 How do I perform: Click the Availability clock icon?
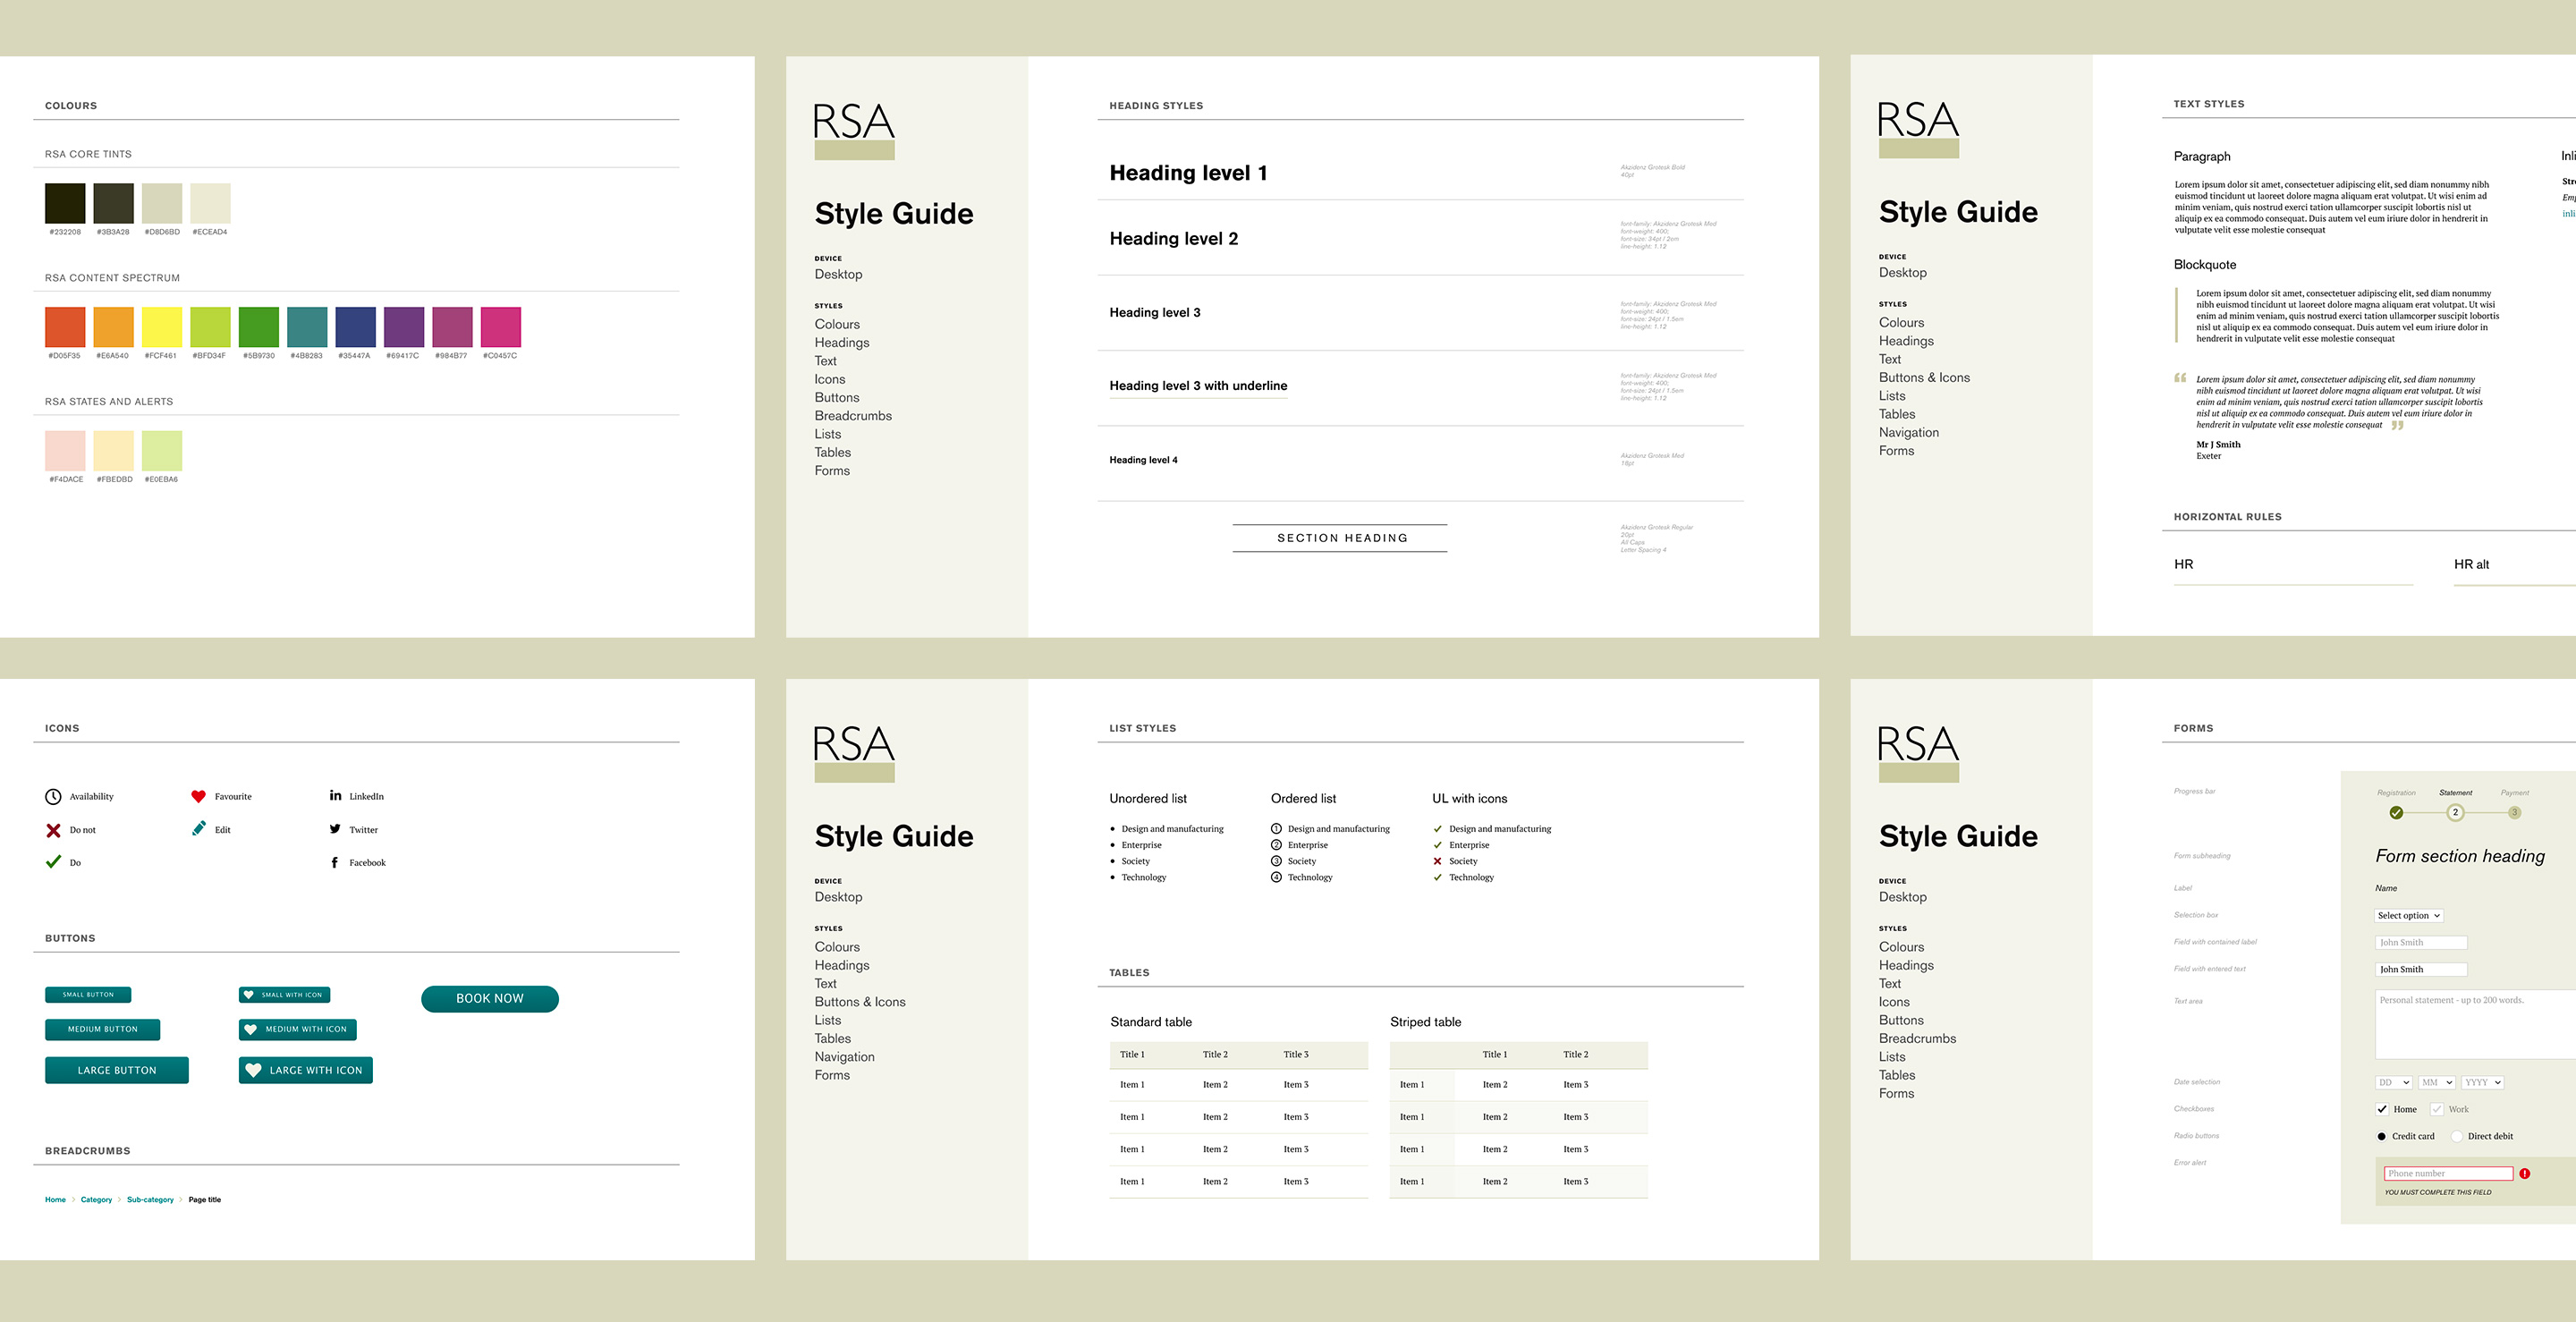coord(53,797)
